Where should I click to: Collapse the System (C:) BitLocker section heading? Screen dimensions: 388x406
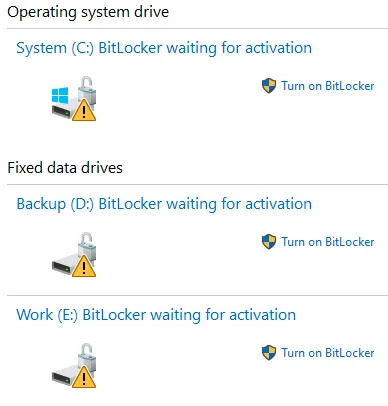[x=164, y=48]
